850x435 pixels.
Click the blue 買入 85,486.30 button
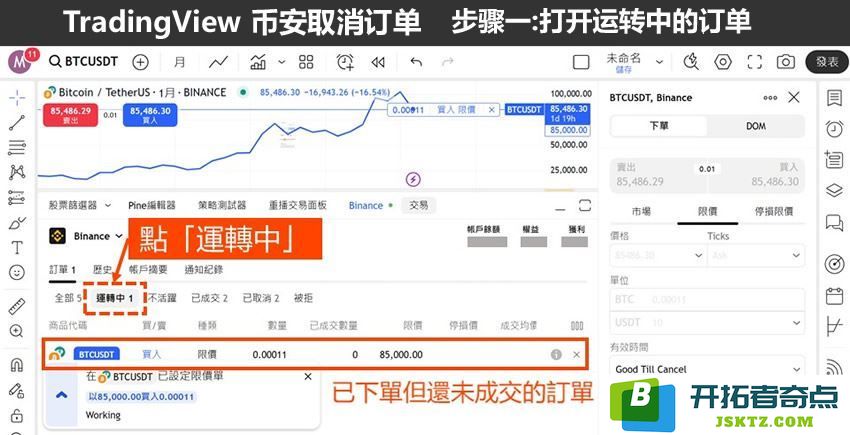pos(150,115)
